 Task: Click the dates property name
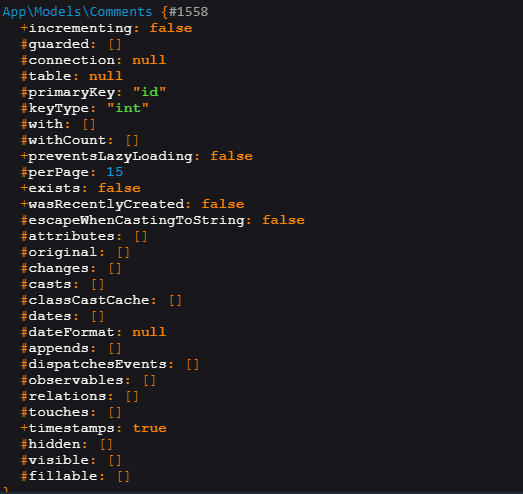coord(50,316)
